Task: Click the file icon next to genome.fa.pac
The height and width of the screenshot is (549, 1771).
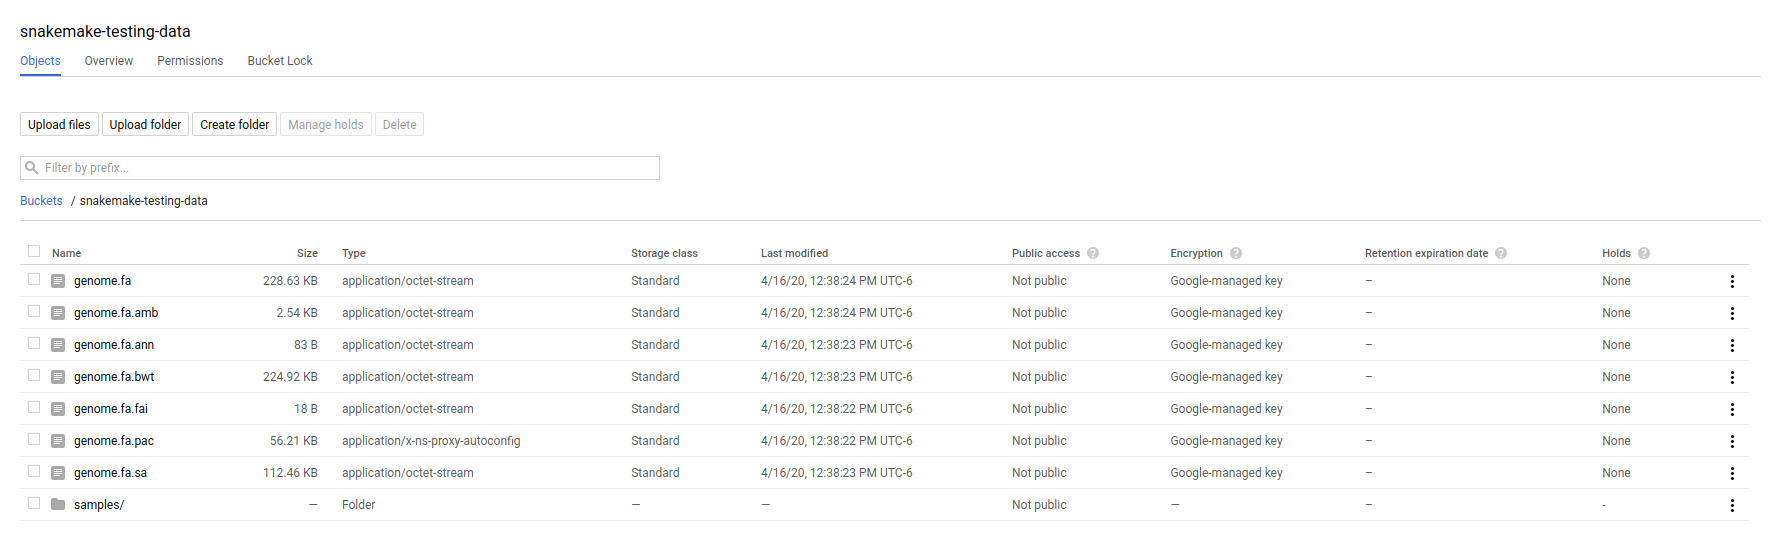Action: [x=58, y=441]
